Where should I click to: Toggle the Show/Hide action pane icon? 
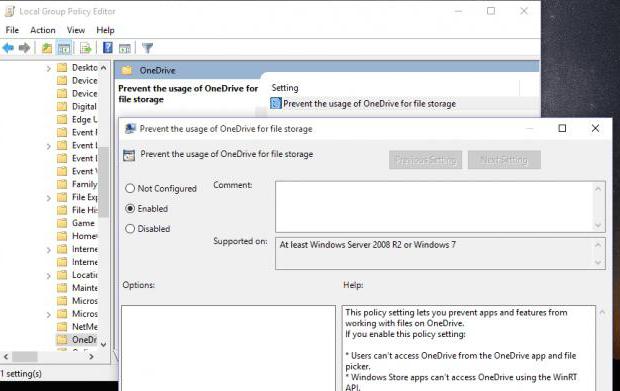tap(125, 49)
